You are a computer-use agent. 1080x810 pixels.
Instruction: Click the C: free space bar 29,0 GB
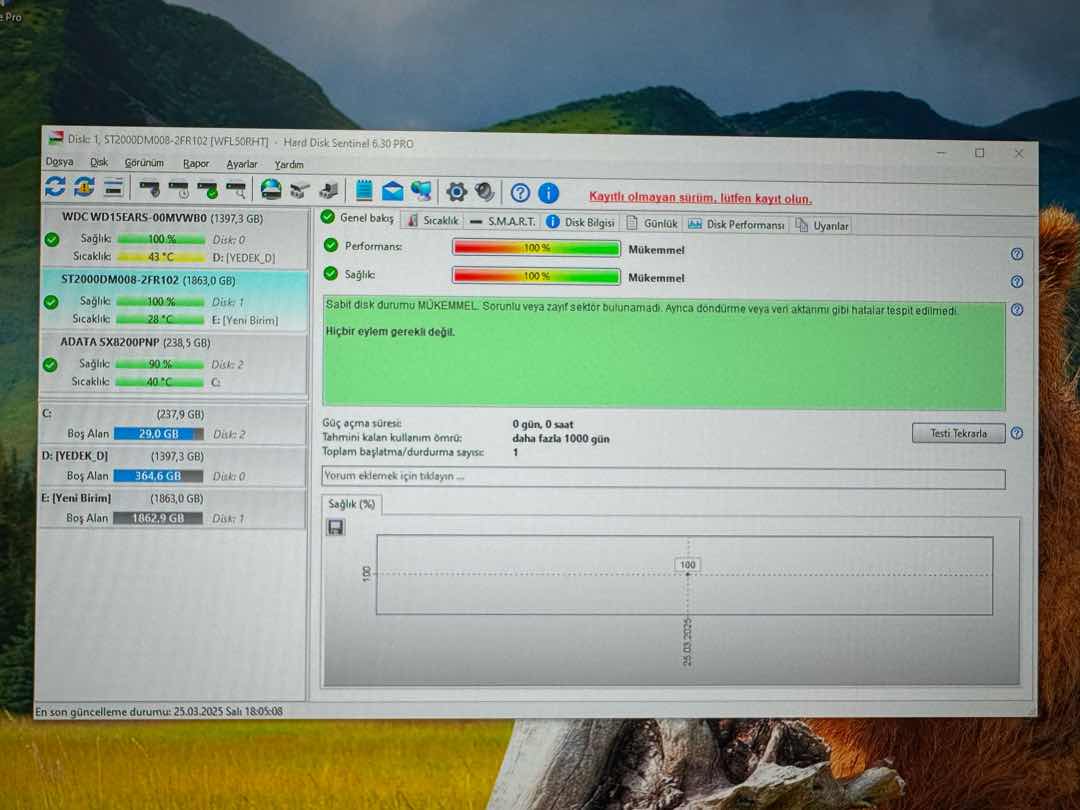(x=158, y=434)
